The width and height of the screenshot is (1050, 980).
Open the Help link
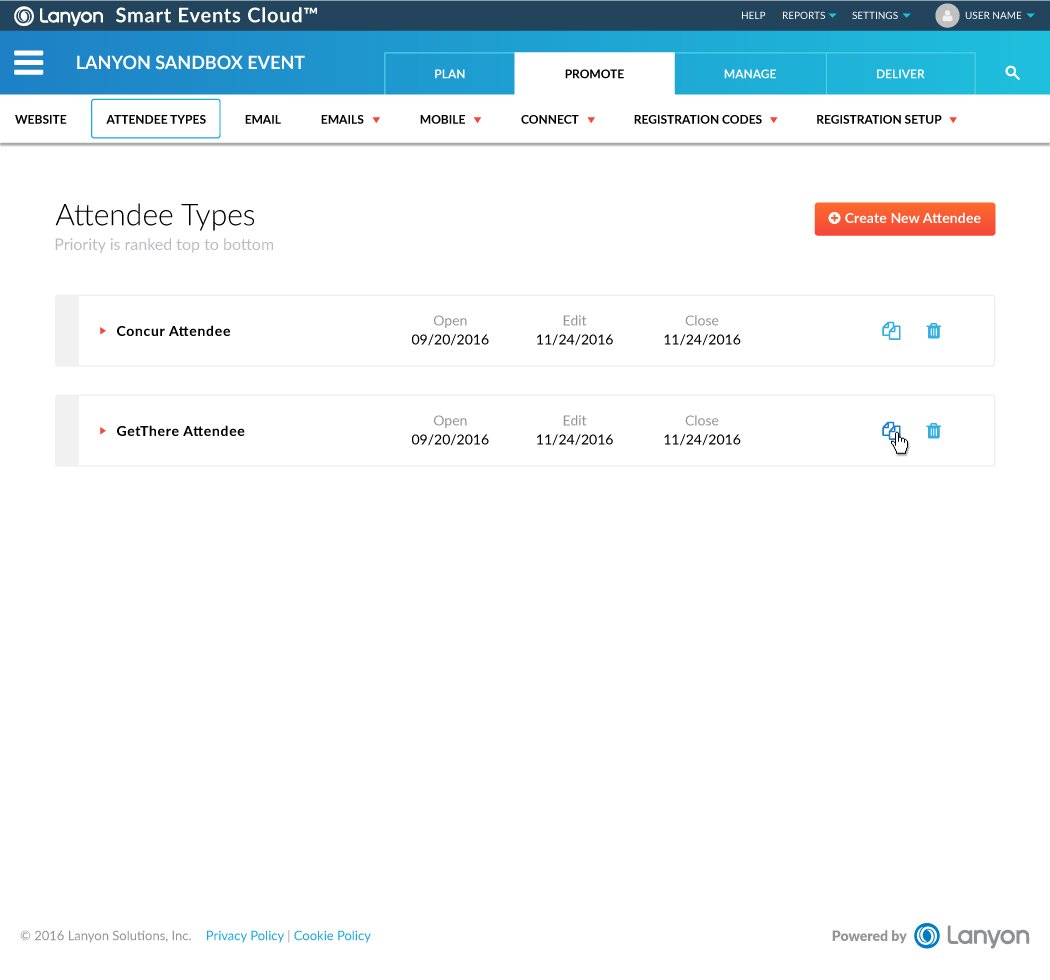(753, 15)
